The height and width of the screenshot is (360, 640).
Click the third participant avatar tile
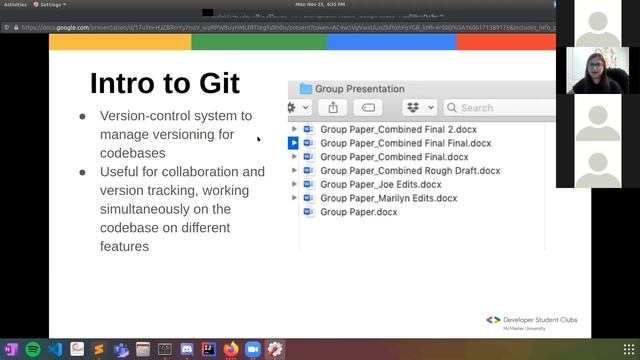tap(598, 118)
